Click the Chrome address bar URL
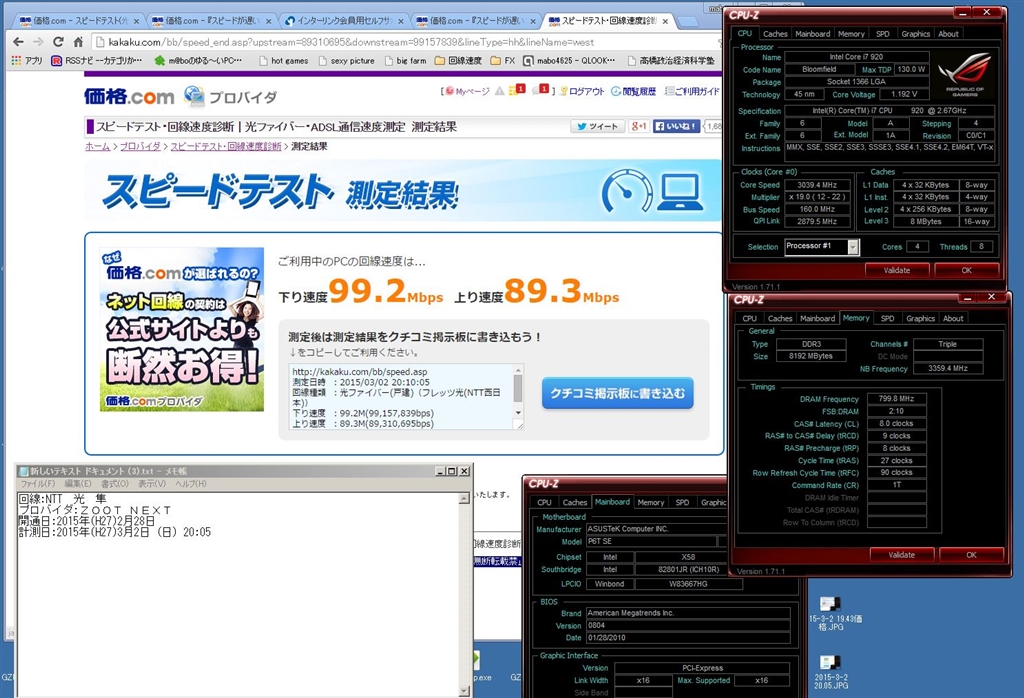This screenshot has width=1024, height=698. click(x=351, y=42)
